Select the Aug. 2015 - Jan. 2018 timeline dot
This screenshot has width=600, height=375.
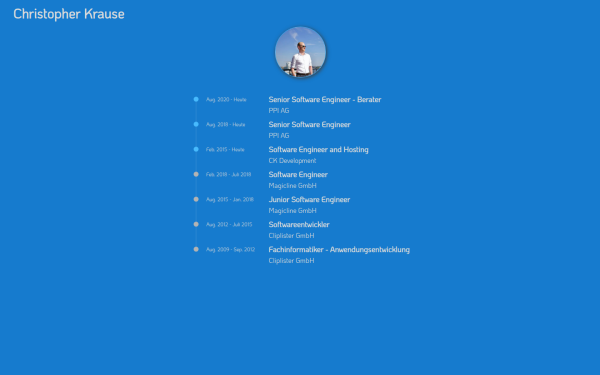196,199
